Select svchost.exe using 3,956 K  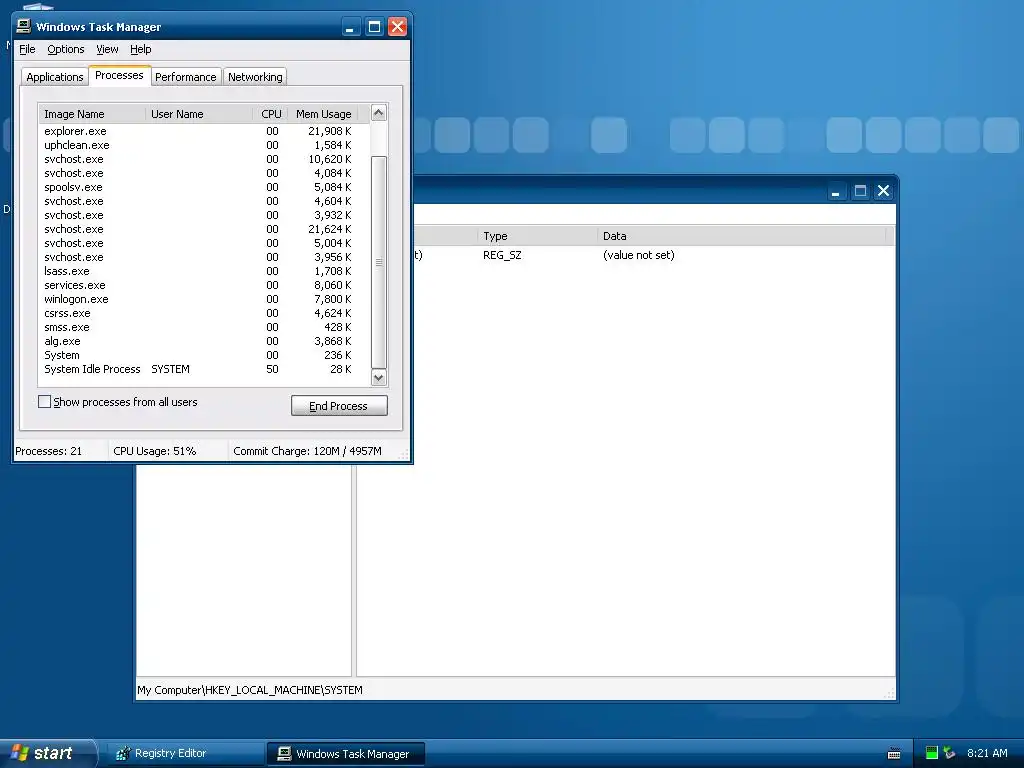(204, 257)
